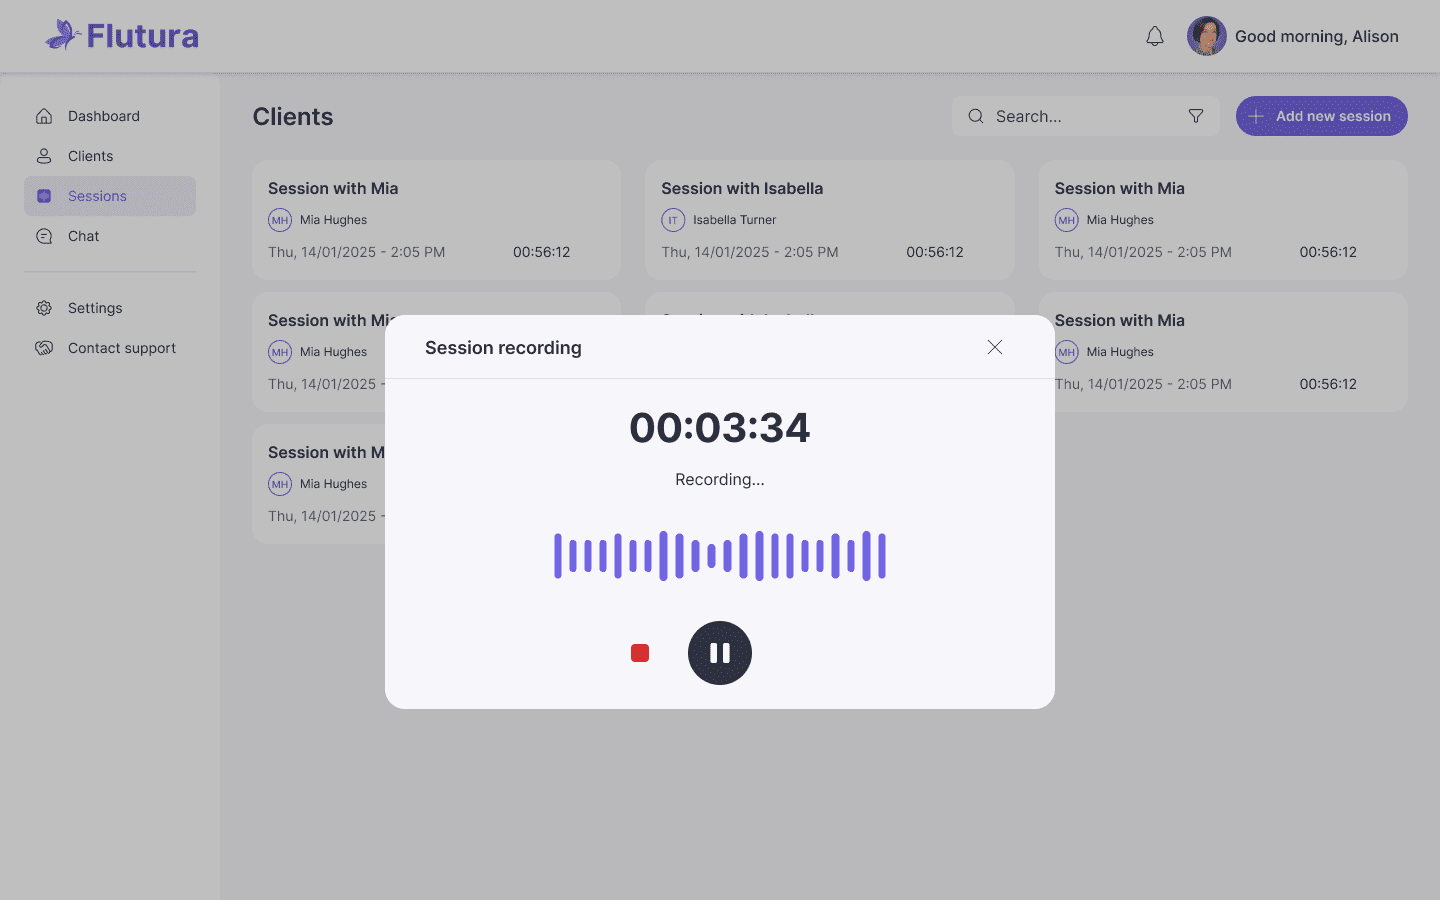Open the search filter funnel
Image resolution: width=1440 pixels, height=900 pixels.
(x=1196, y=116)
